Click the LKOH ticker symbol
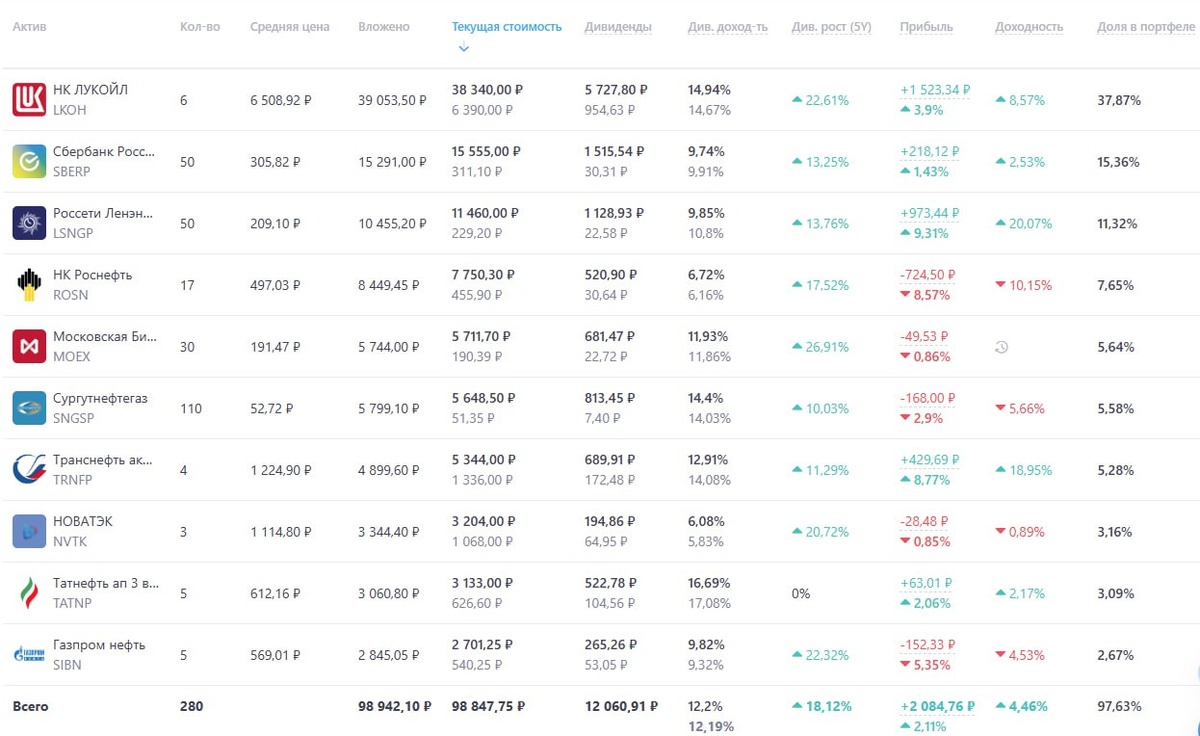 [x=70, y=110]
